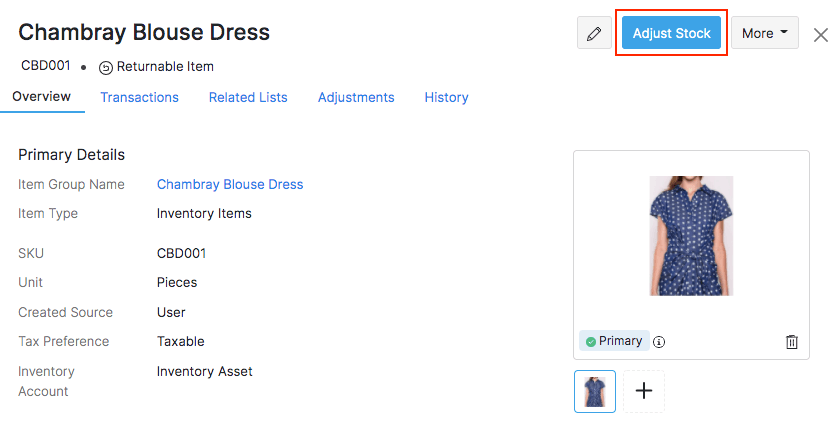Switch to the Transactions tab
Screen dimensions: 839x431
coord(139,97)
